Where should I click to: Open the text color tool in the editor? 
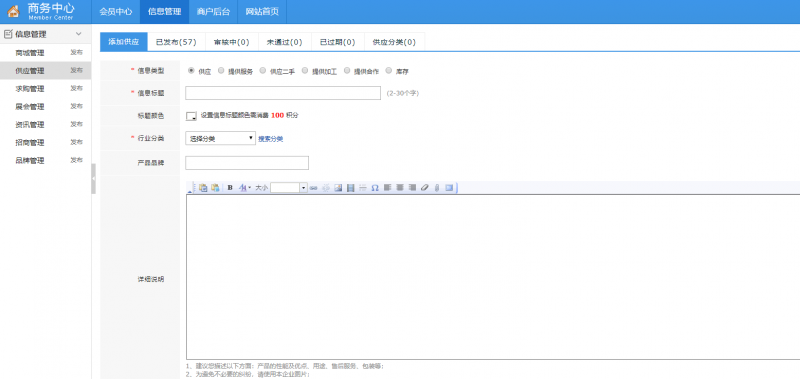[244, 188]
